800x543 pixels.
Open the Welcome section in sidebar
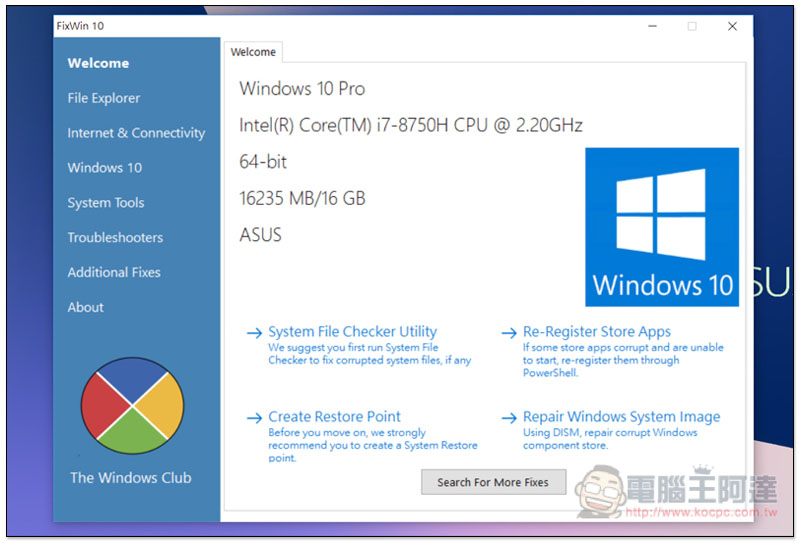[x=98, y=63]
